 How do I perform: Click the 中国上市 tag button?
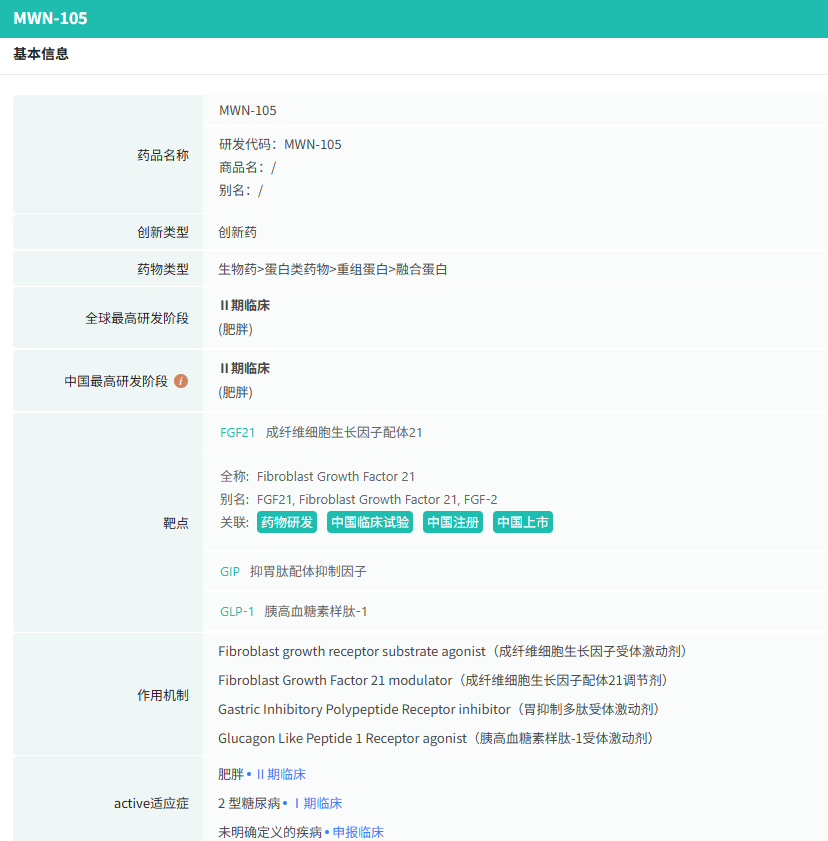pyautogui.click(x=523, y=522)
